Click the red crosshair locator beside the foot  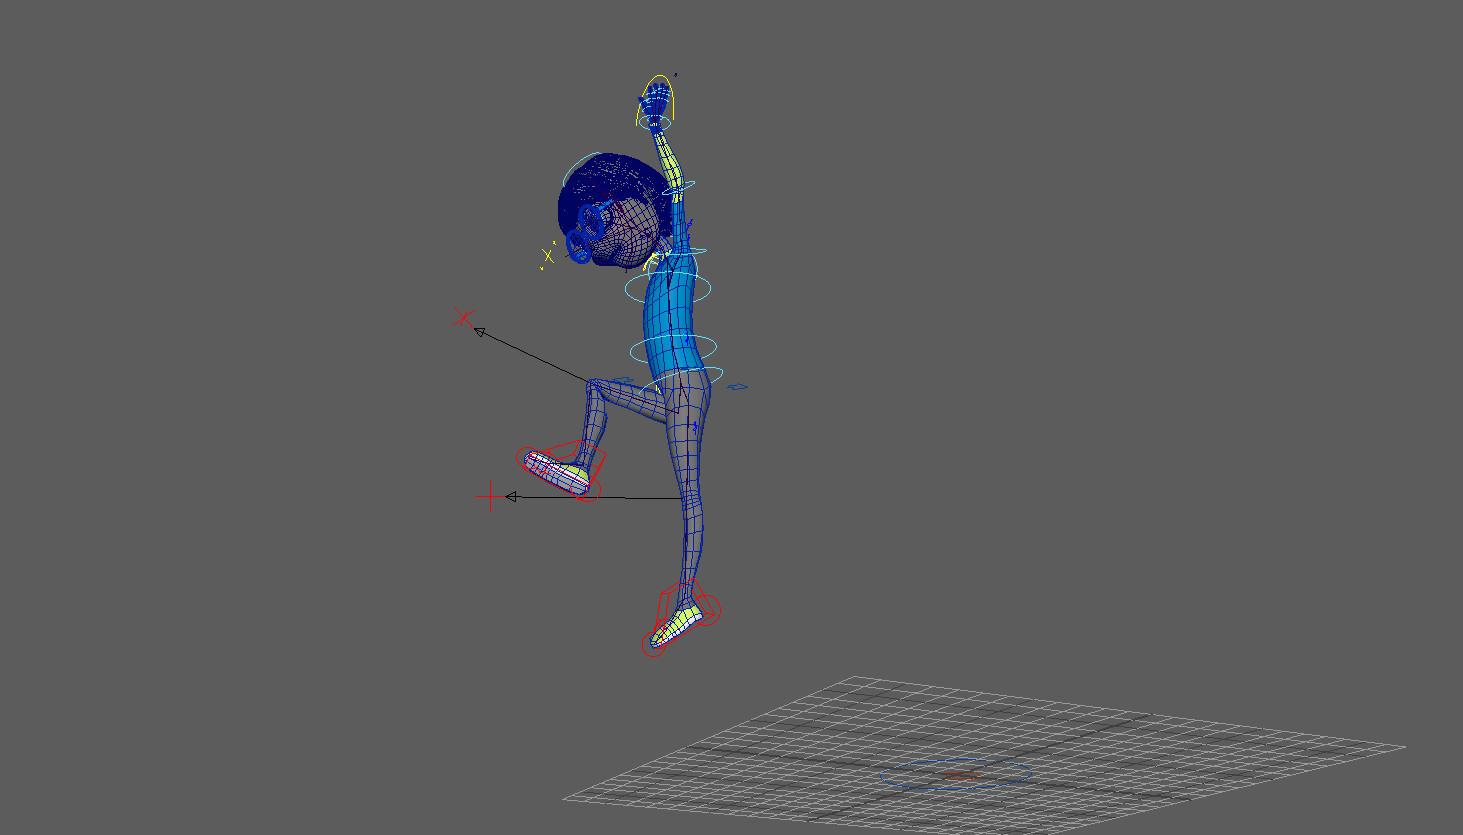[x=491, y=495]
